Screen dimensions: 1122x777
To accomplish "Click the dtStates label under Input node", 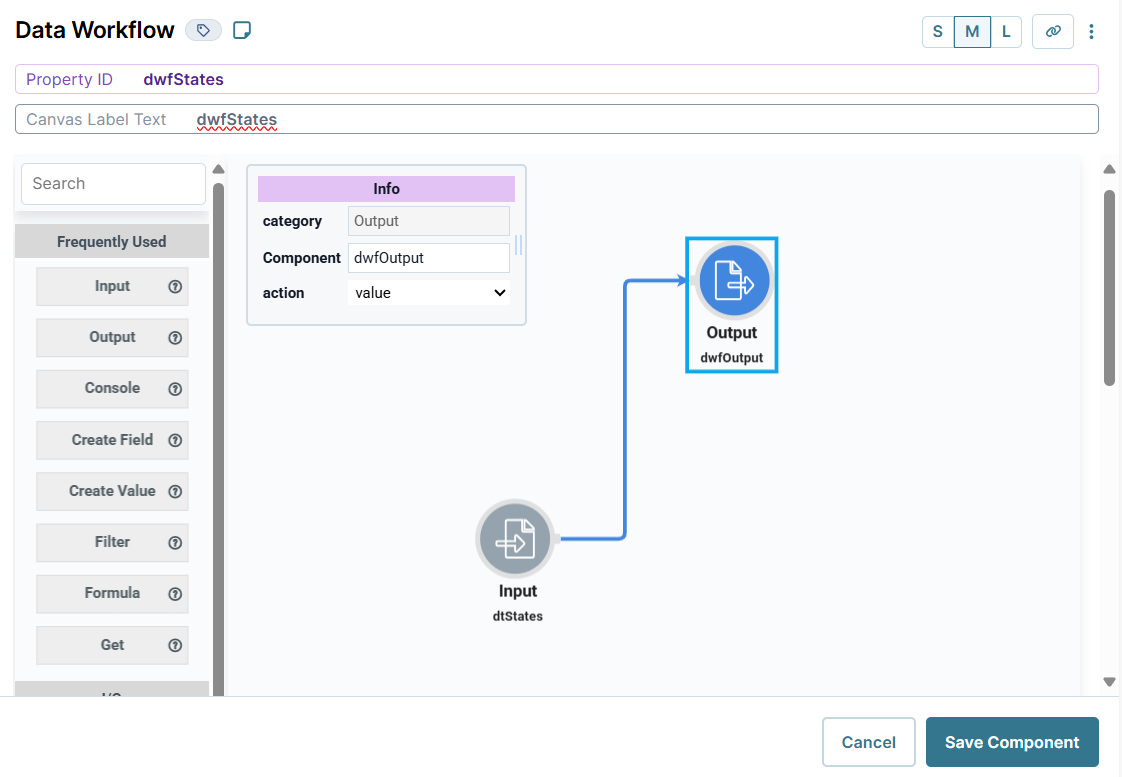I will coord(517,616).
